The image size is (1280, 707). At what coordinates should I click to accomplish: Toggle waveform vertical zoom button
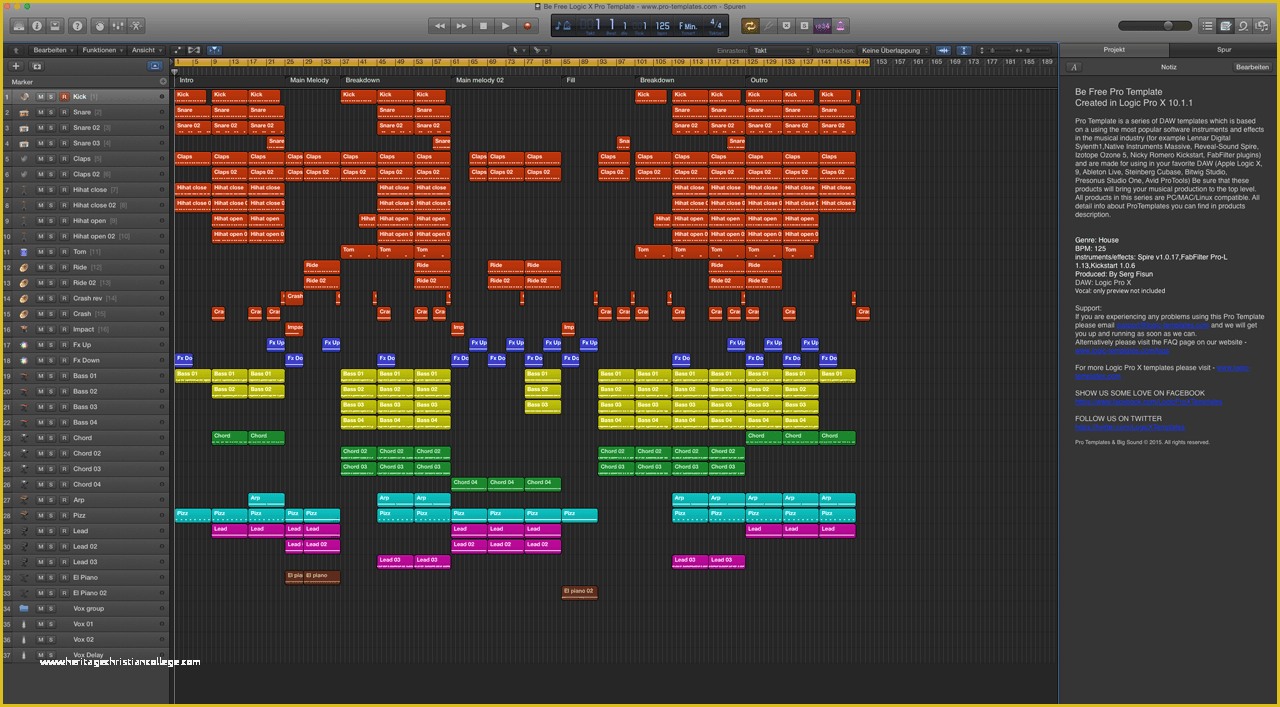tap(964, 50)
